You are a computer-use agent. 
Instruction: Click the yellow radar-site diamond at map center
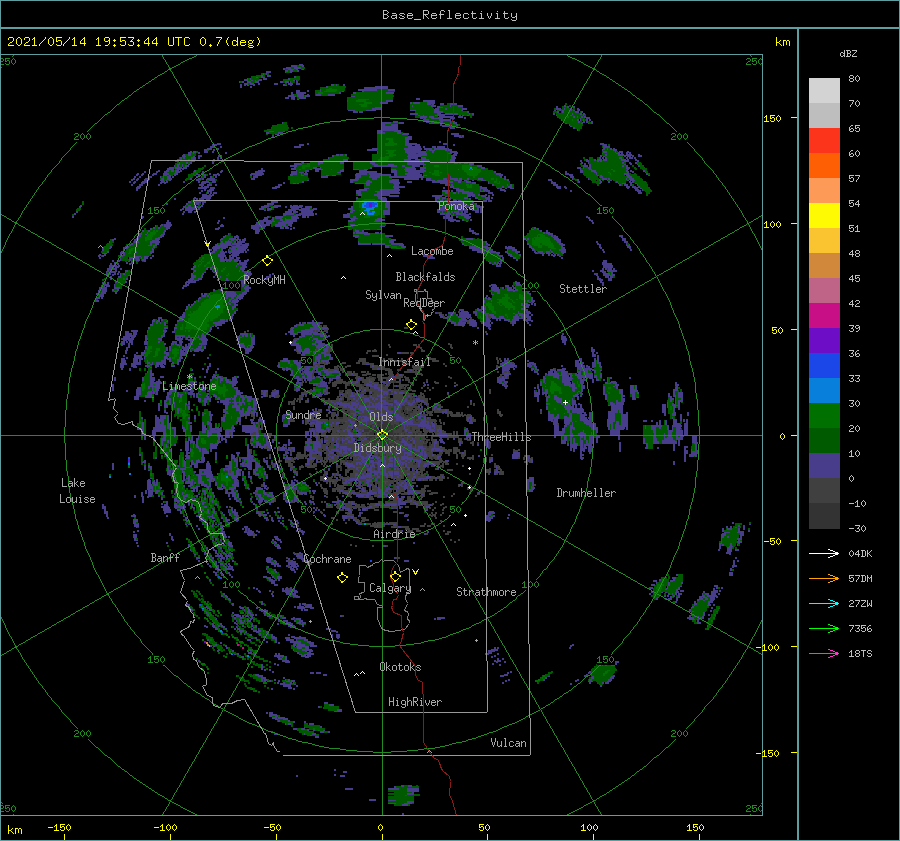[382, 435]
